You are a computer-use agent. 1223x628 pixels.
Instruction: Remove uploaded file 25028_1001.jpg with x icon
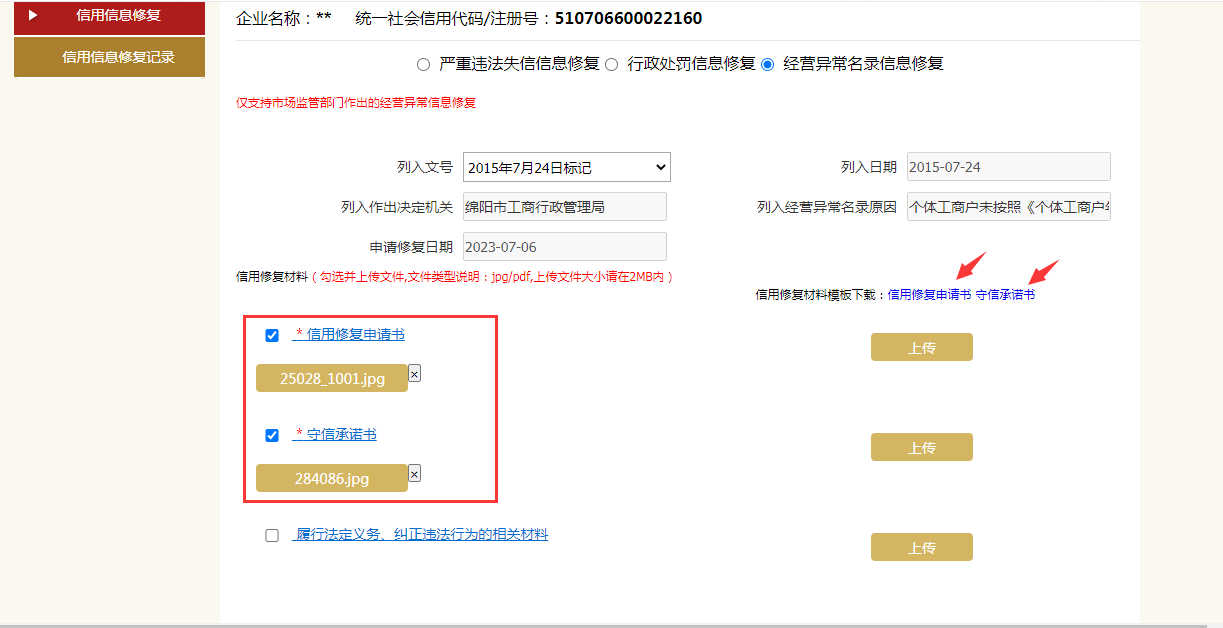[415, 373]
